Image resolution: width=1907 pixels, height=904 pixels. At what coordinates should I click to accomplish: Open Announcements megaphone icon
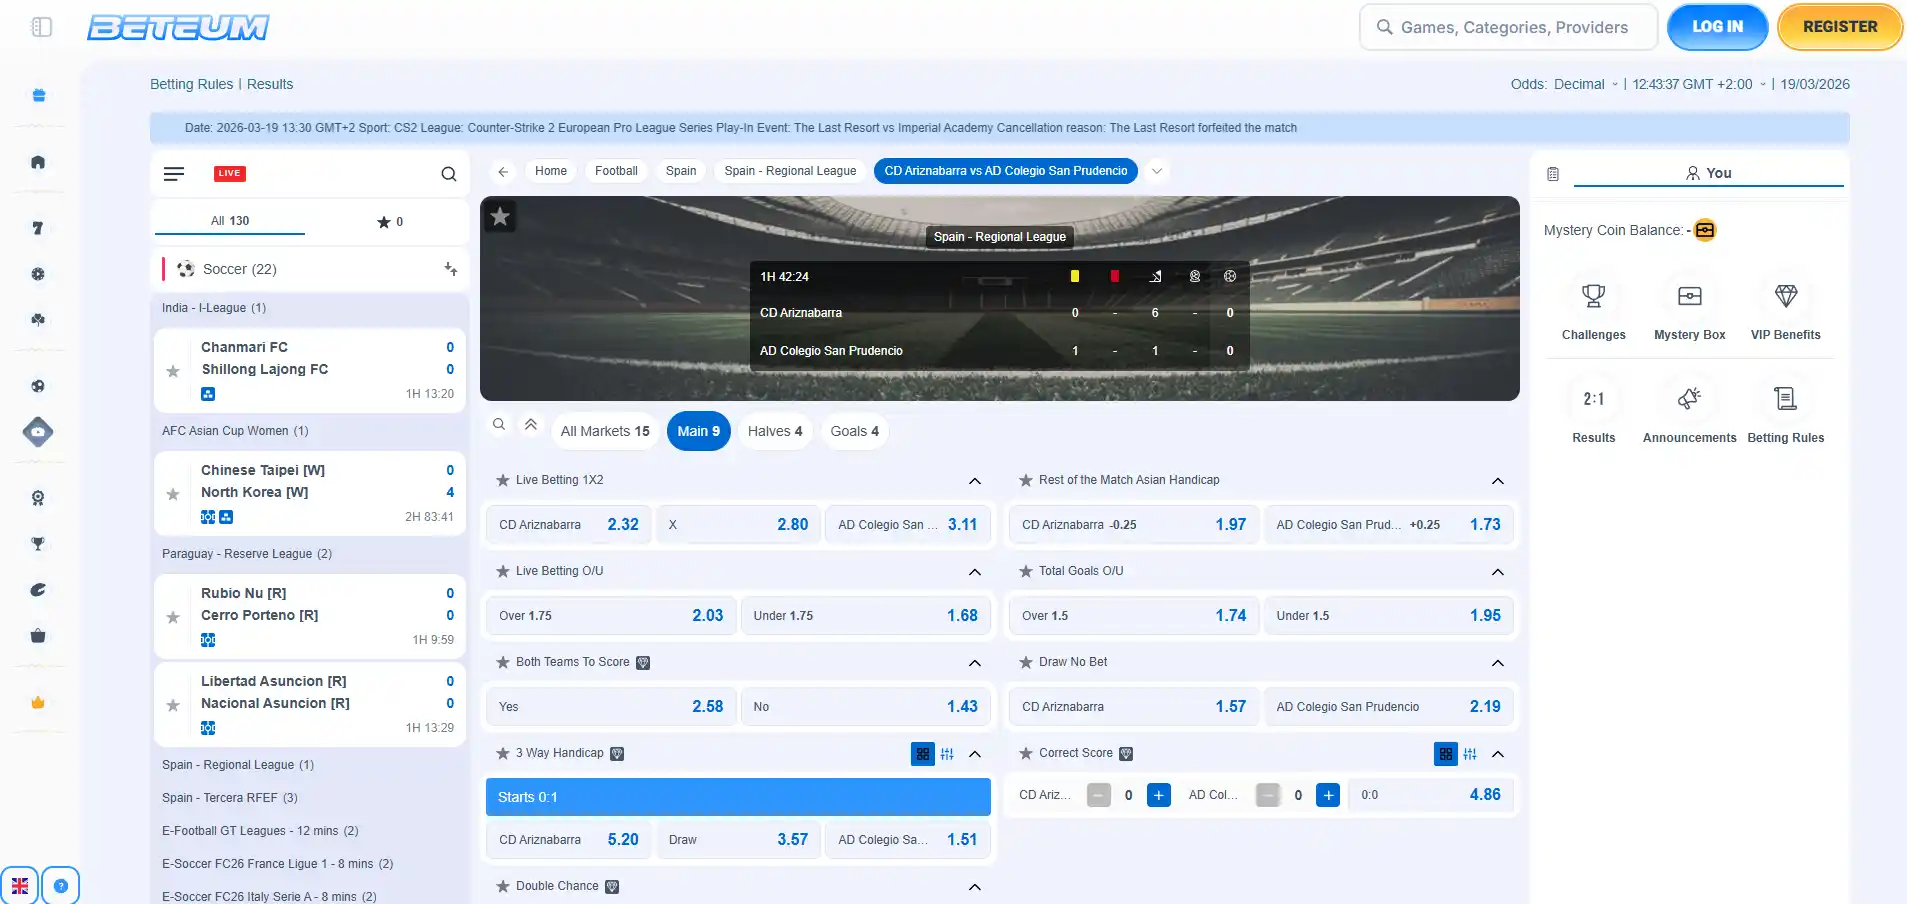(1689, 399)
